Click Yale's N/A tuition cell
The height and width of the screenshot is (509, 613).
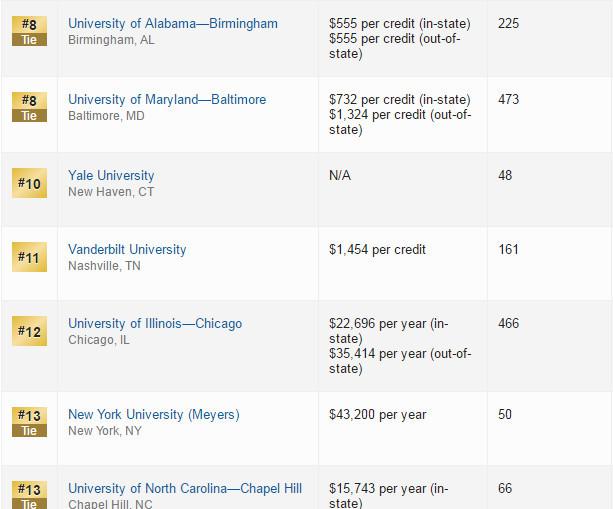coord(340,175)
